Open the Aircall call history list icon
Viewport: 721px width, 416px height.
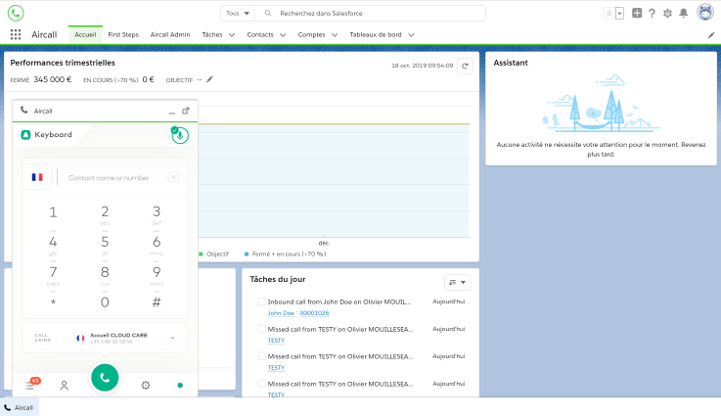tap(30, 385)
